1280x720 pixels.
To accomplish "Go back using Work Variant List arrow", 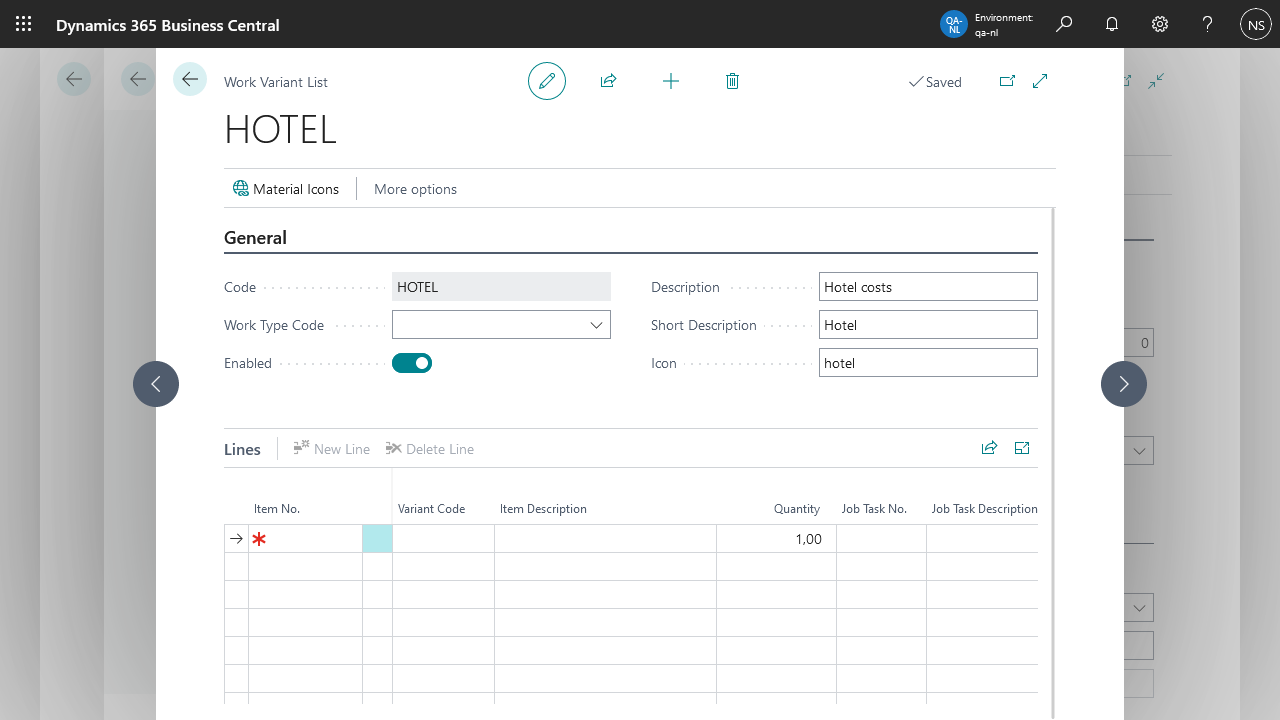I will click(x=190, y=79).
